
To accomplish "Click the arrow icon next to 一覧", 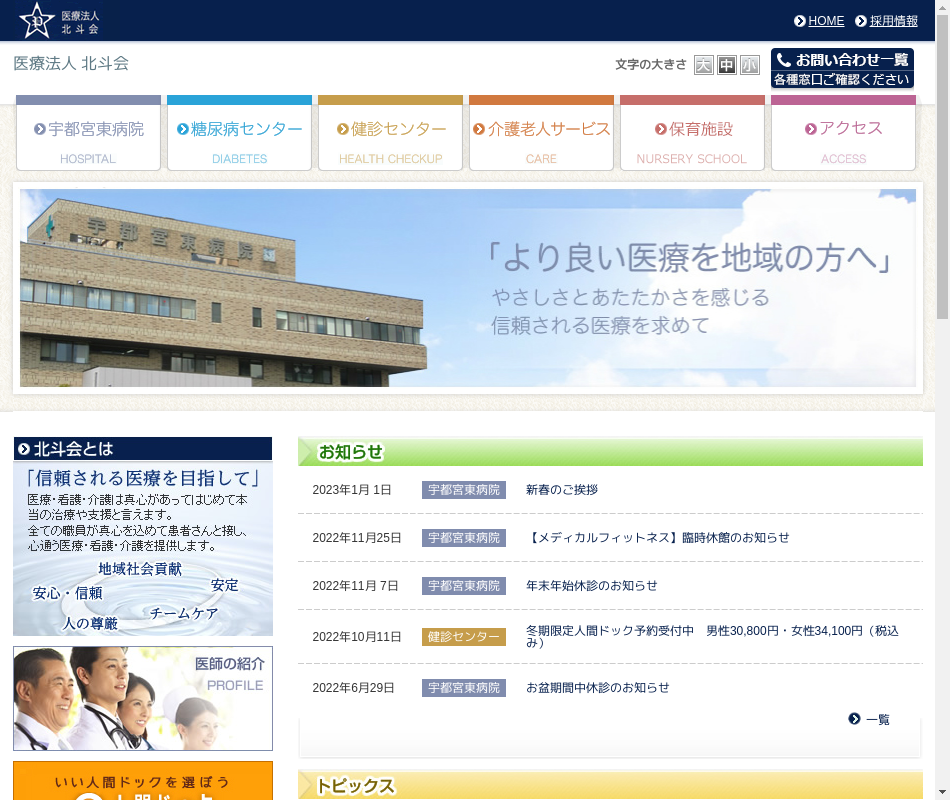I will [854, 719].
